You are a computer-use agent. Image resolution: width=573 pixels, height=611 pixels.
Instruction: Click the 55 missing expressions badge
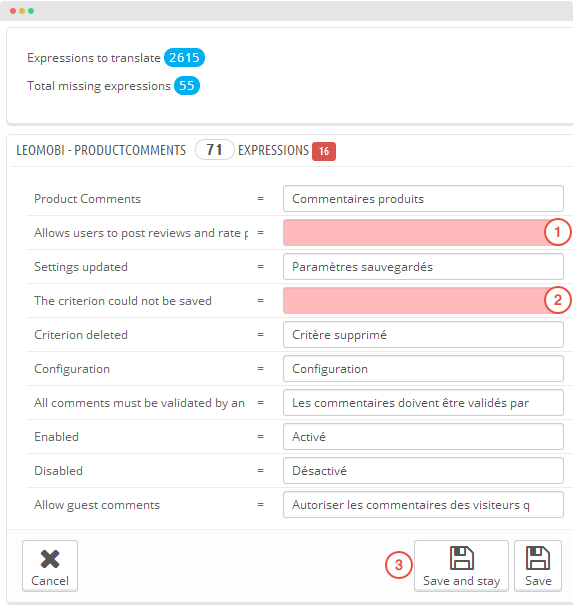pyautogui.click(x=187, y=86)
